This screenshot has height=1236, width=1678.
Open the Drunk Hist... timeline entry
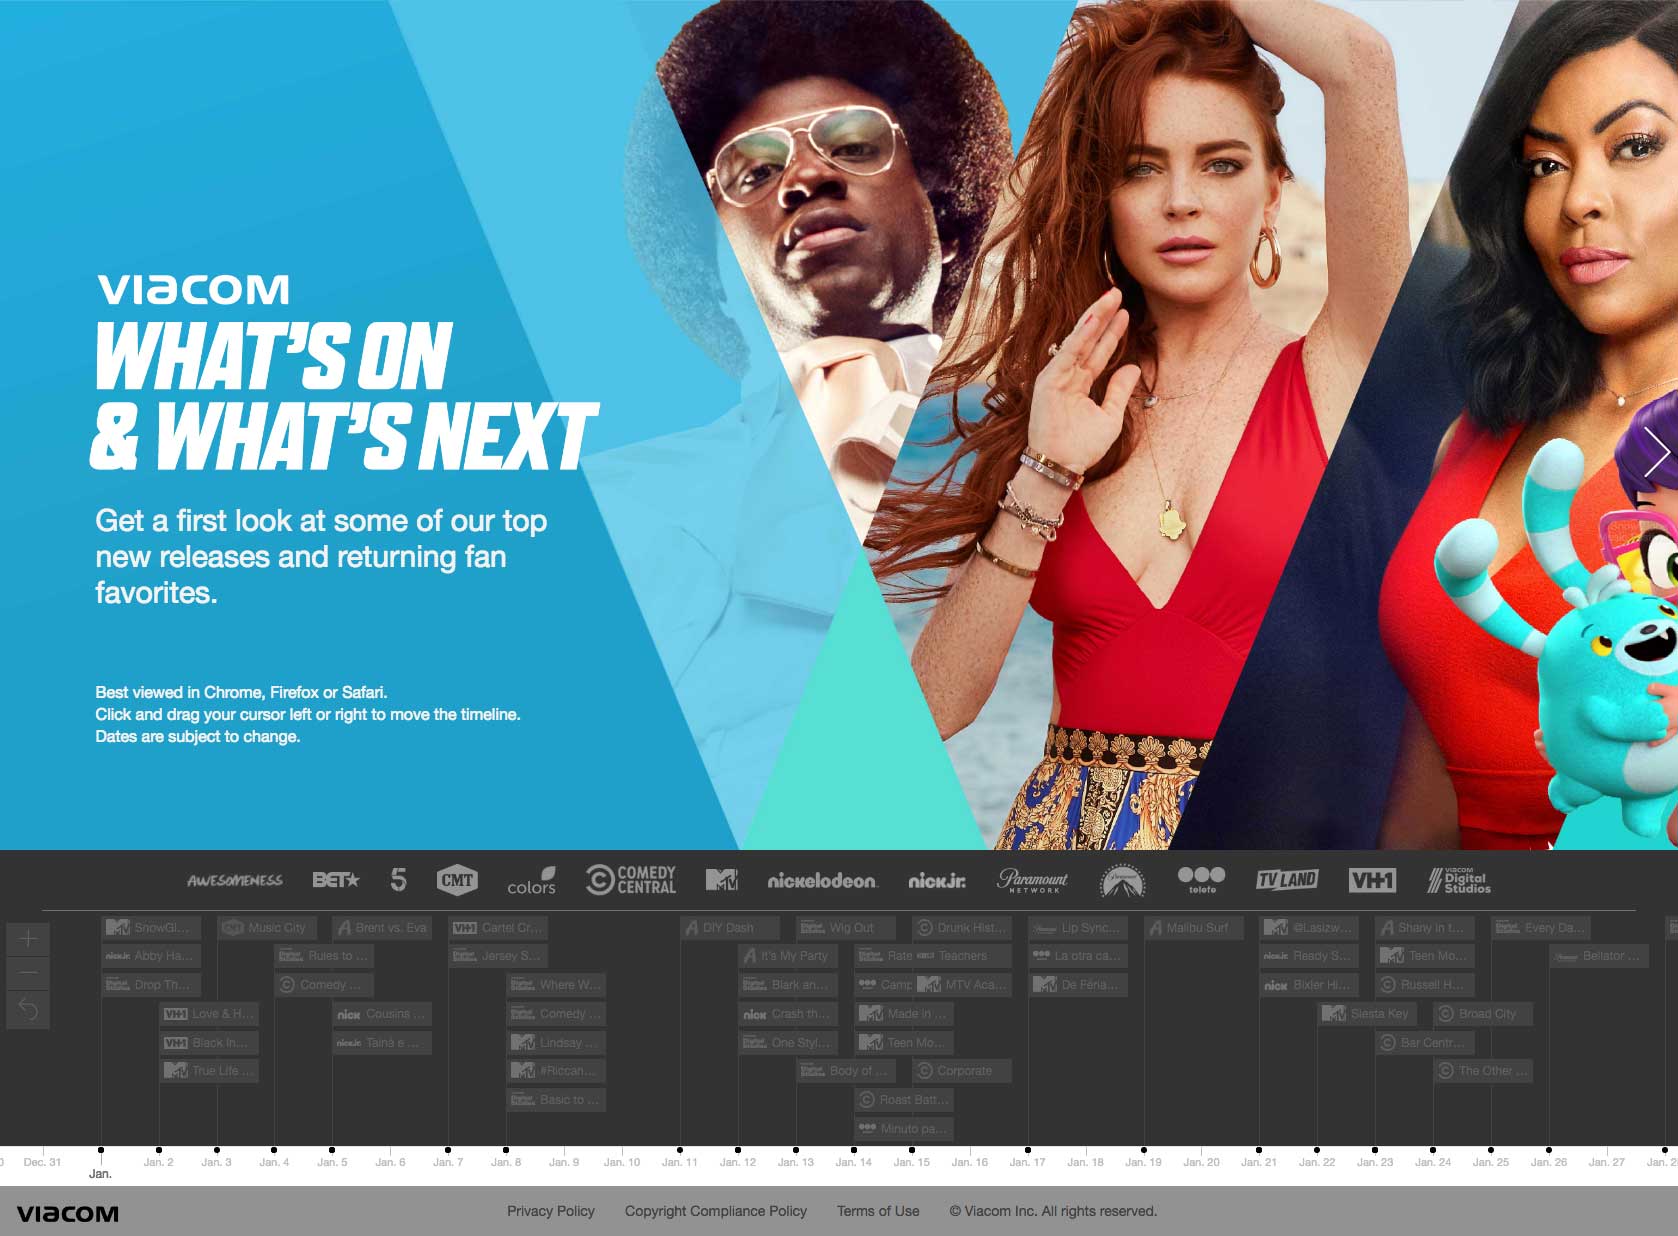(962, 928)
